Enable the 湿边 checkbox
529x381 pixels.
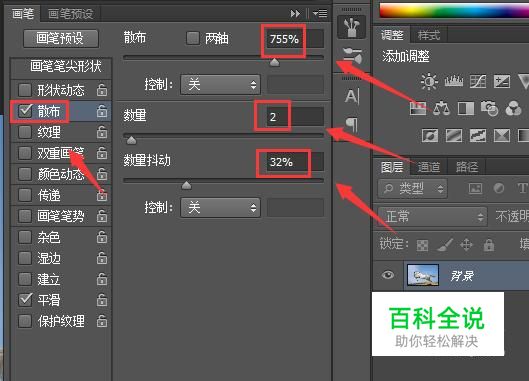click(25, 258)
